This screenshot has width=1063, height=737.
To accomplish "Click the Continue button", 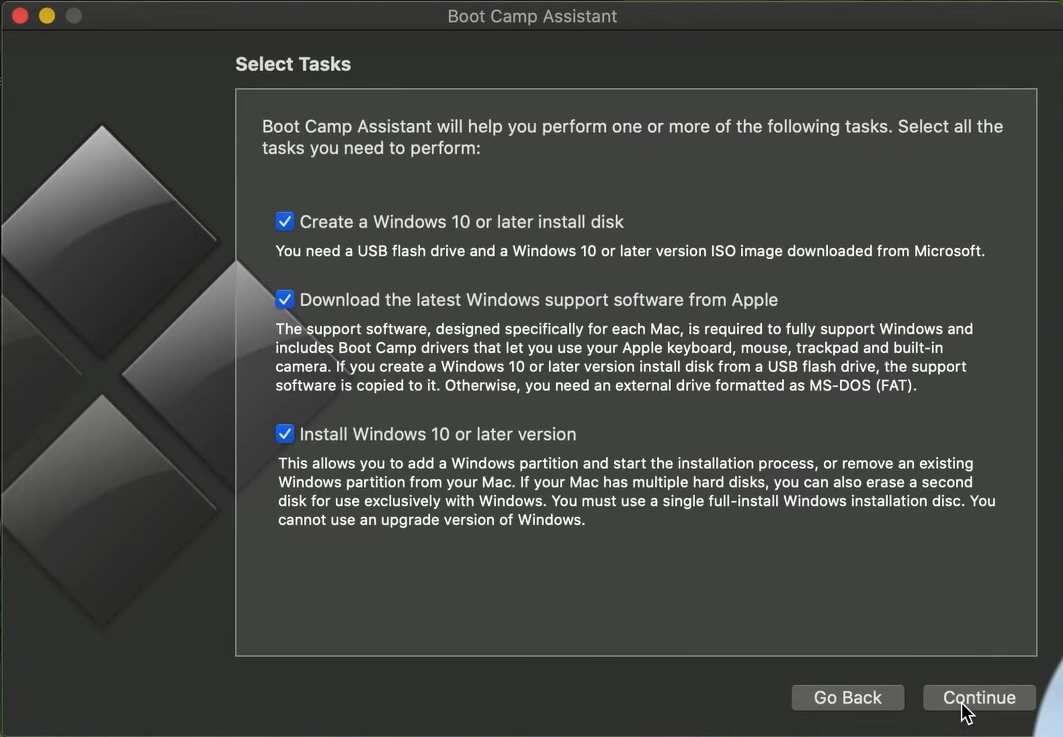I will click(x=979, y=698).
